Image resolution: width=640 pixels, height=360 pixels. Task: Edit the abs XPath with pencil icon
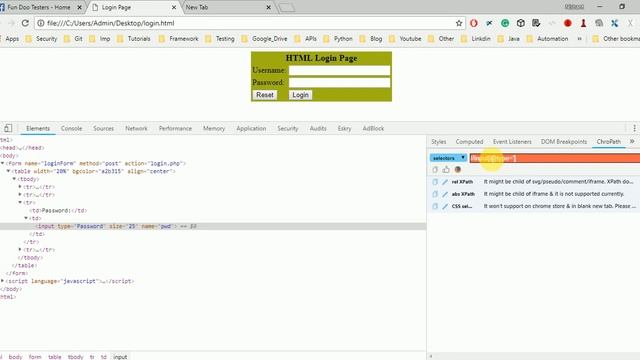445,194
